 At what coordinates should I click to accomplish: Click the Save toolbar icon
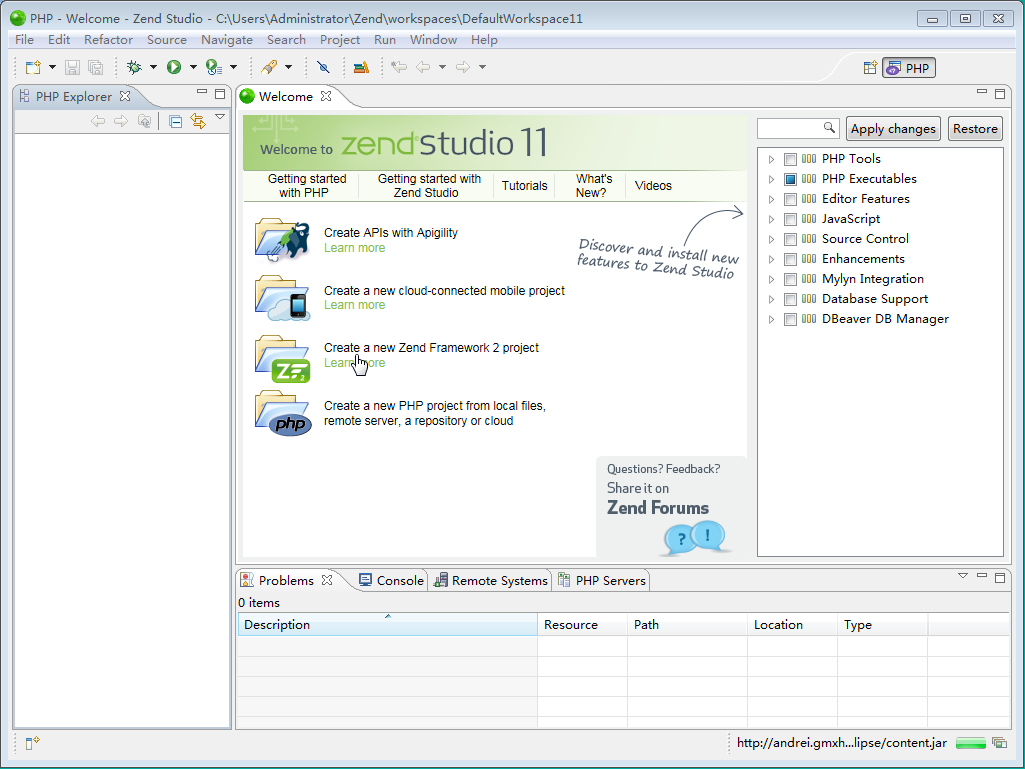pyautogui.click(x=73, y=67)
